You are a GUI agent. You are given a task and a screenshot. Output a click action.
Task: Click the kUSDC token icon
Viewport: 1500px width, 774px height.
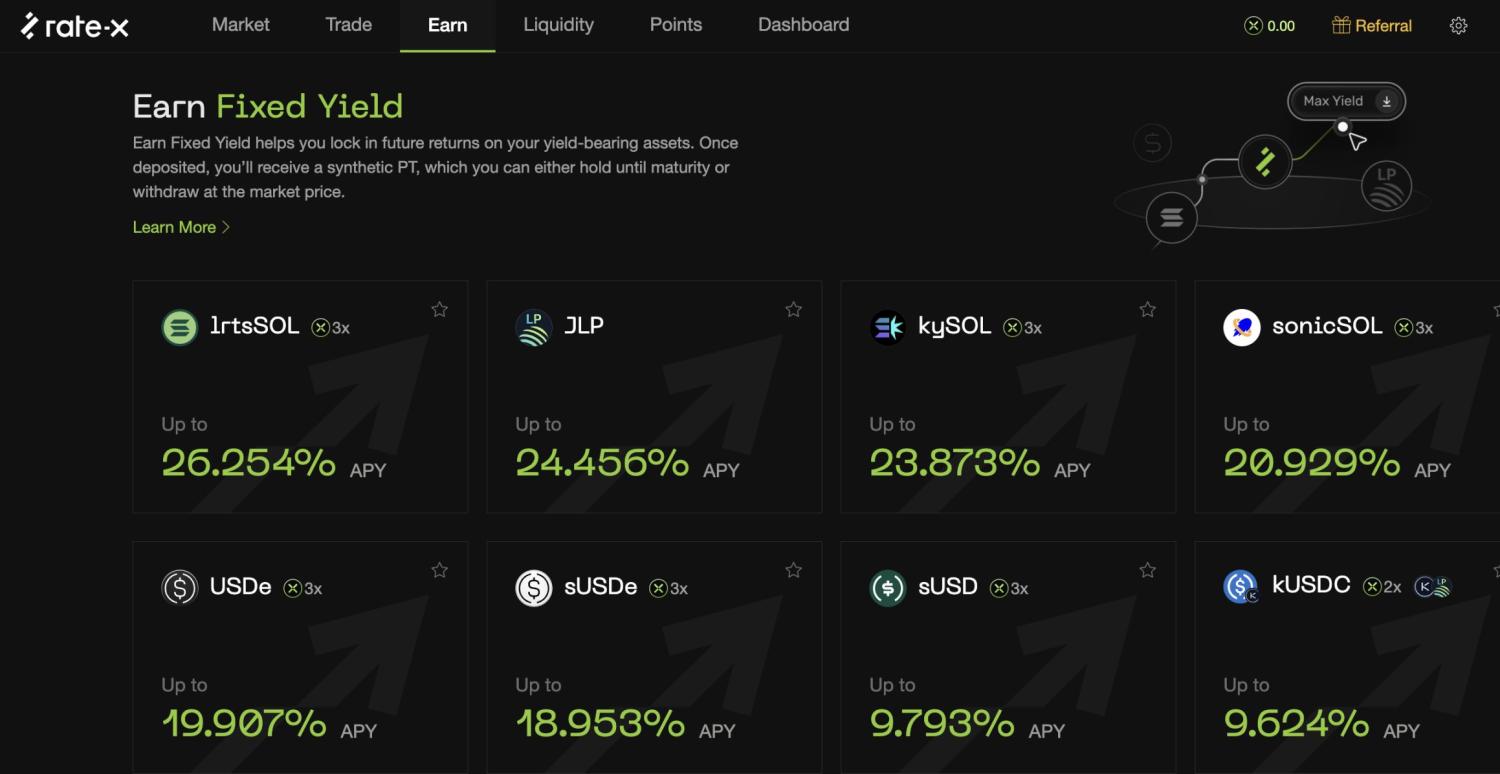[1241, 587]
